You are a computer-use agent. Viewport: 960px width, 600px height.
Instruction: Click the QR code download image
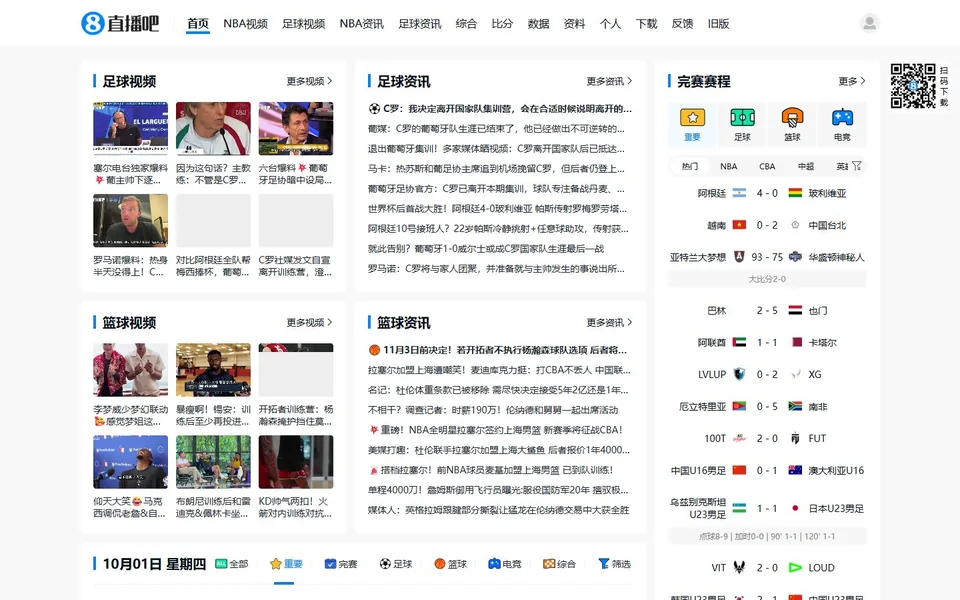point(913,86)
